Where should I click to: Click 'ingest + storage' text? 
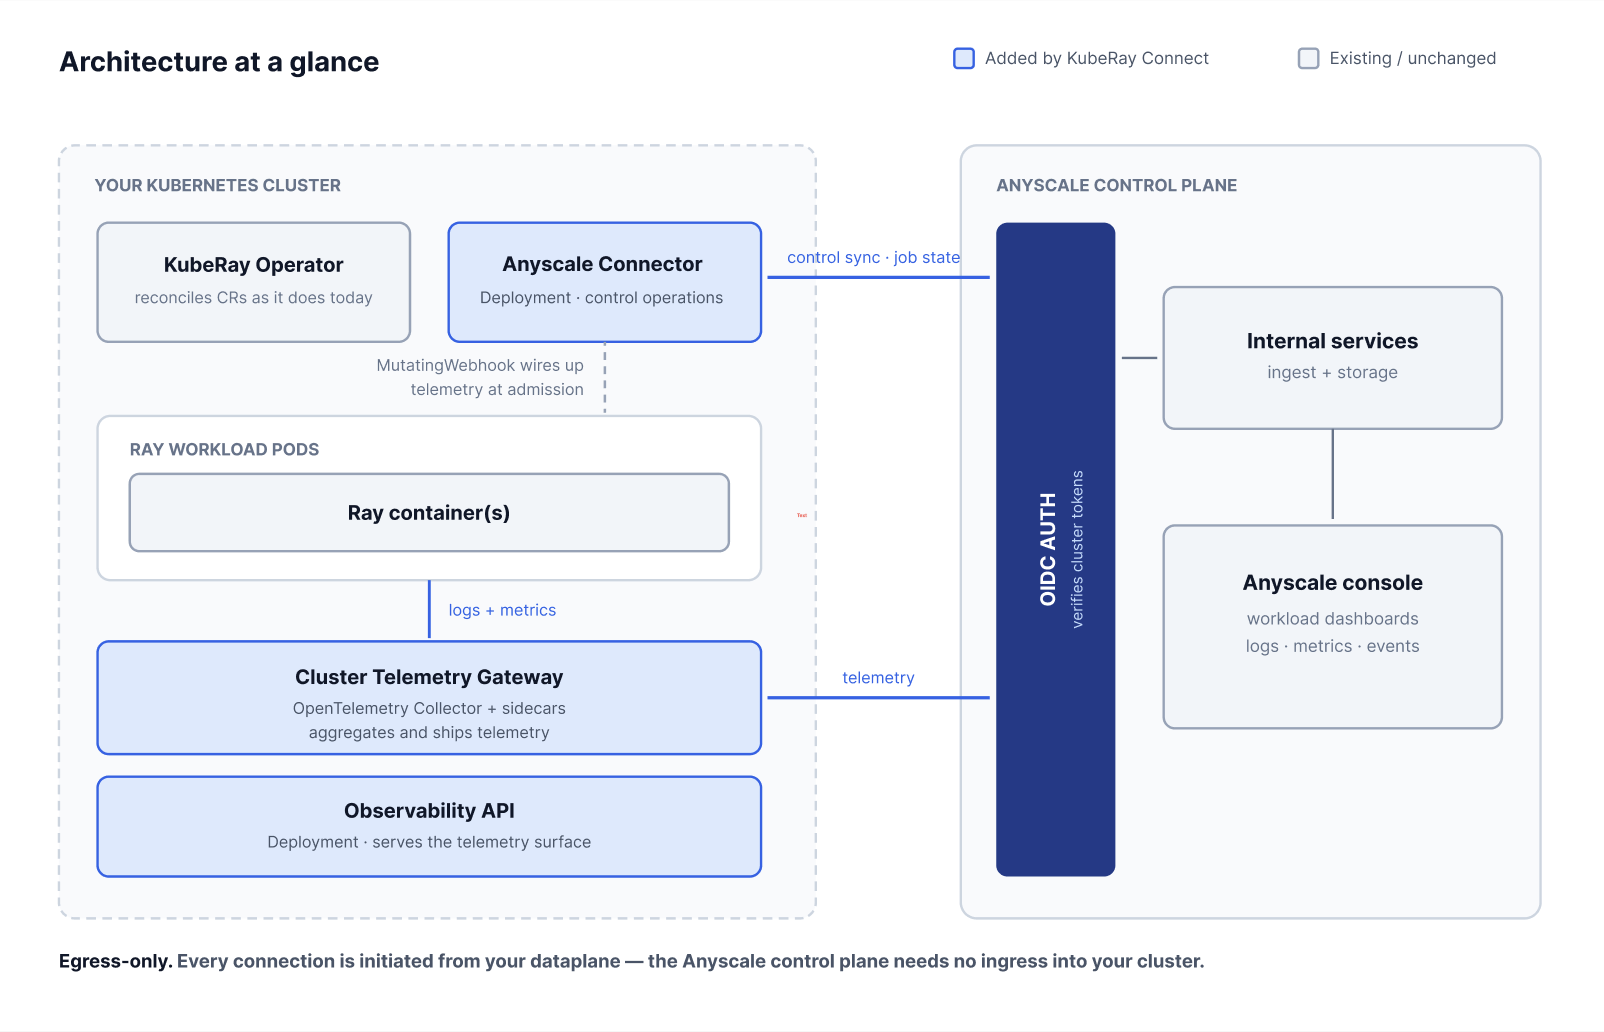point(1332,372)
